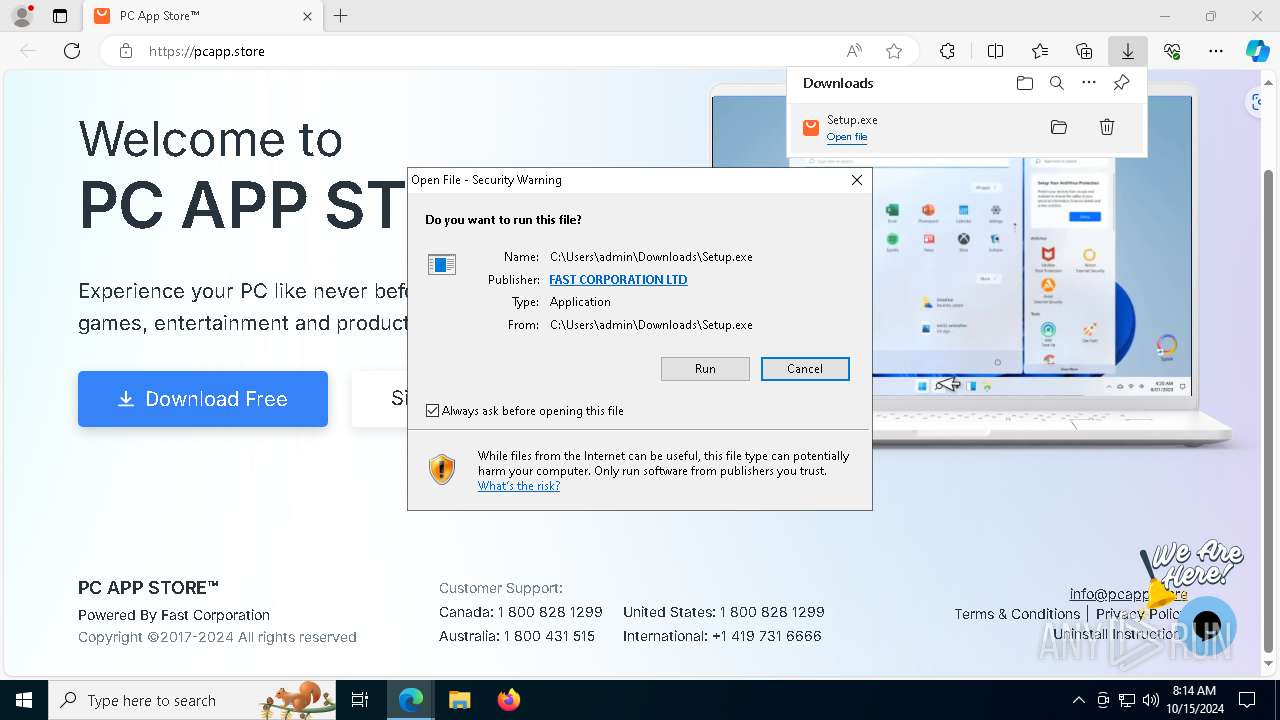Open the Copilot sidebar icon
The image size is (1280, 720).
click(x=1257, y=51)
